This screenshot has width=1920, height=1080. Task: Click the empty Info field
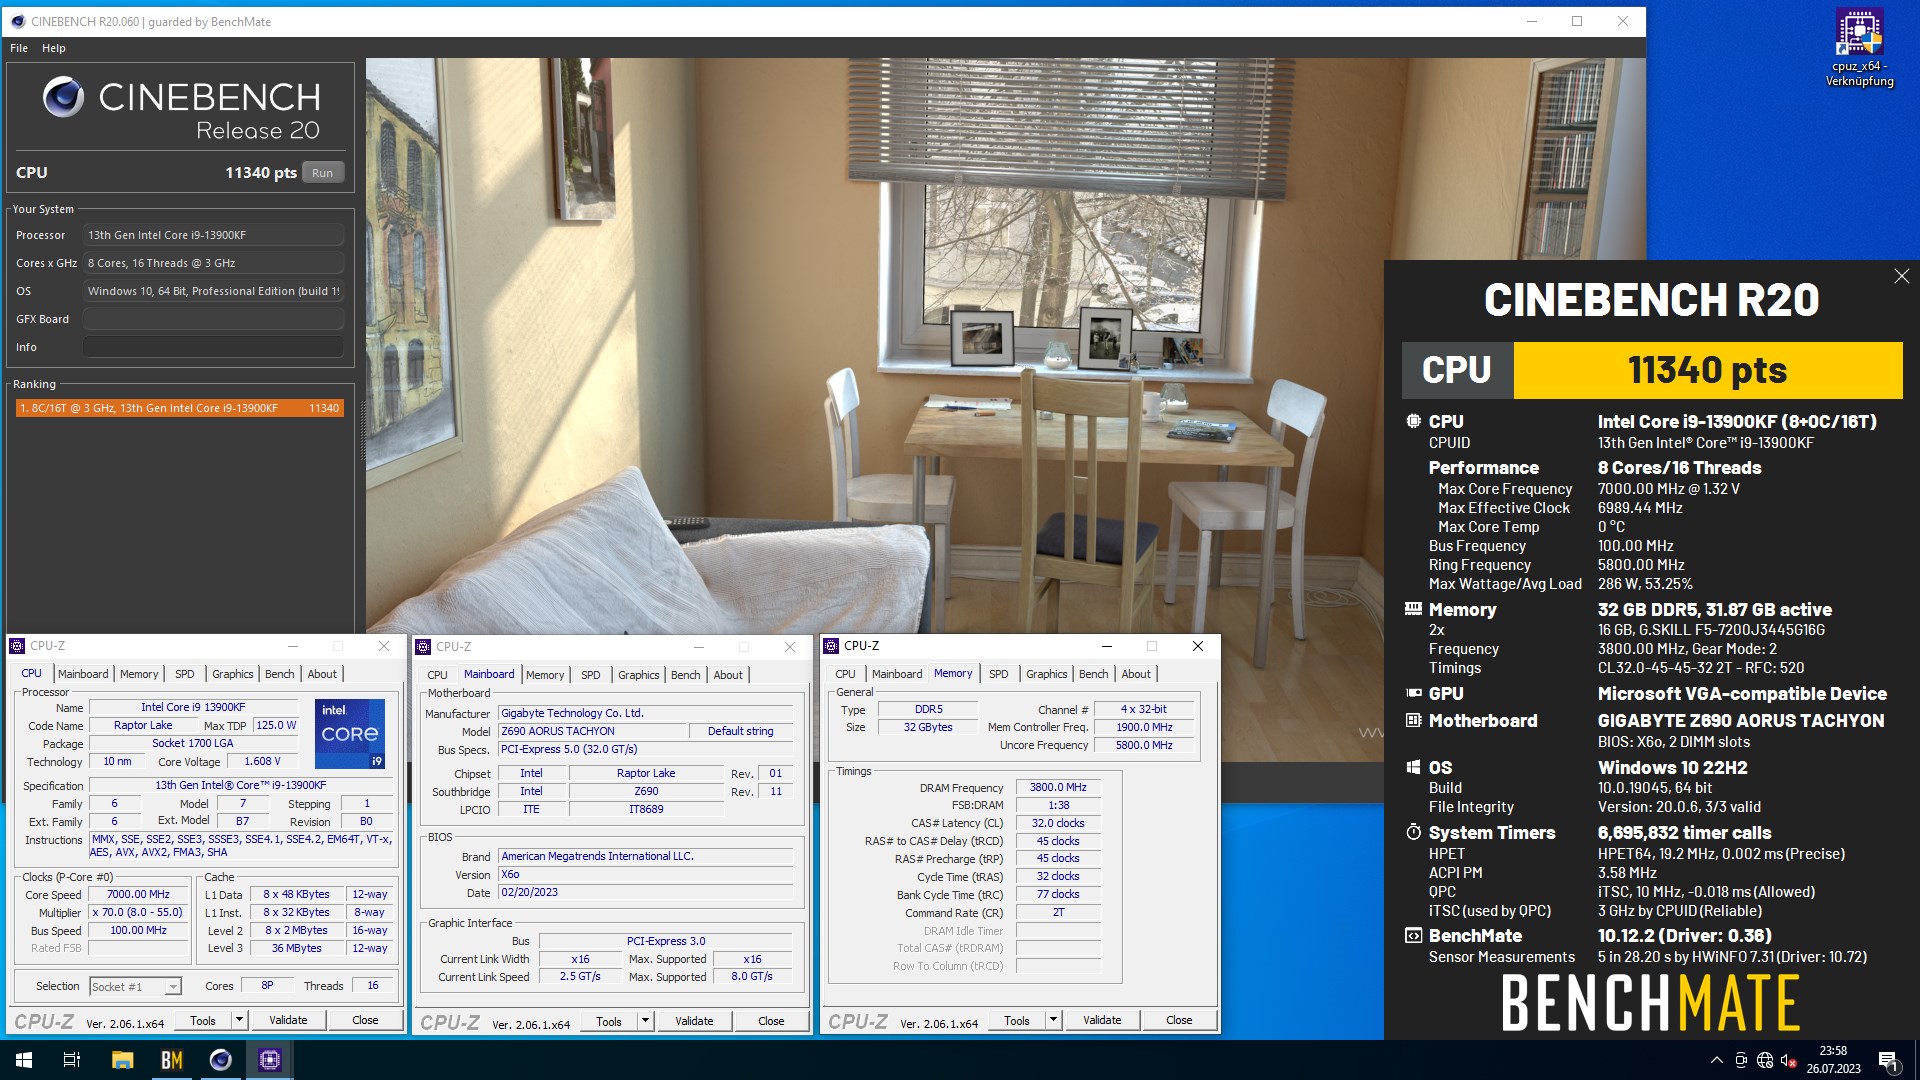pos(213,347)
